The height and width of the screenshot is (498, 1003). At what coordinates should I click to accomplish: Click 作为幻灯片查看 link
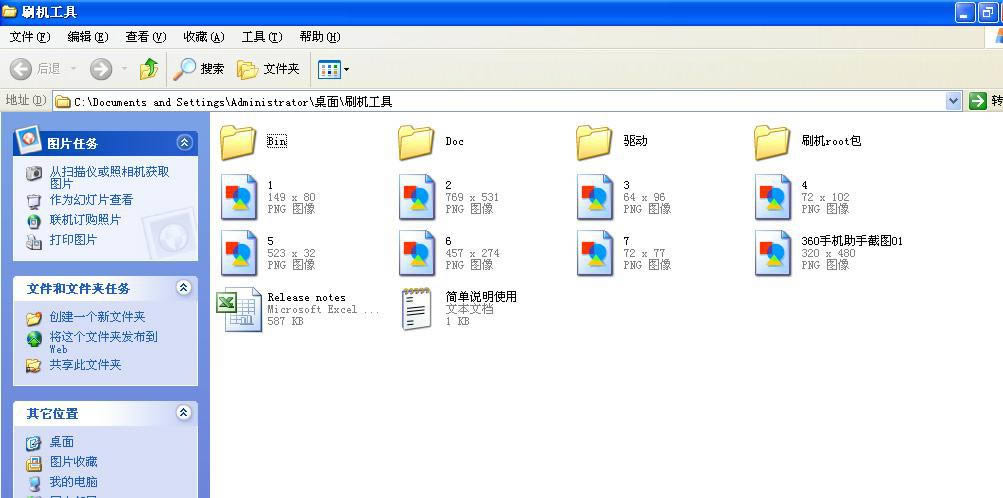(x=91, y=200)
